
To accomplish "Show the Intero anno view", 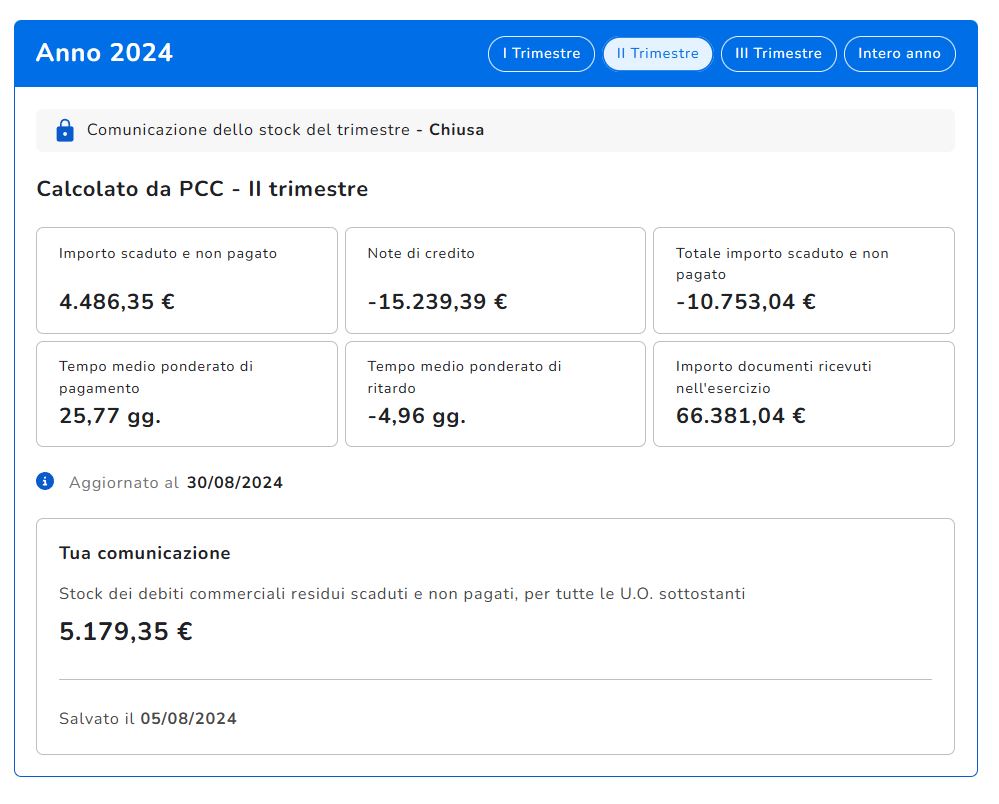I will tap(899, 54).
